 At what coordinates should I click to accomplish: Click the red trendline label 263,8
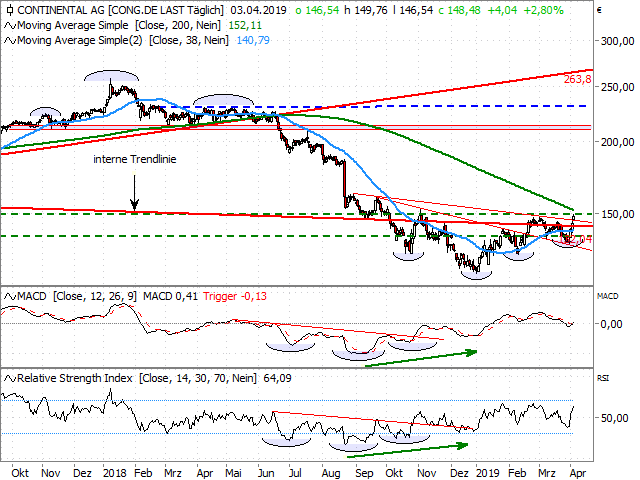[x=578, y=79]
